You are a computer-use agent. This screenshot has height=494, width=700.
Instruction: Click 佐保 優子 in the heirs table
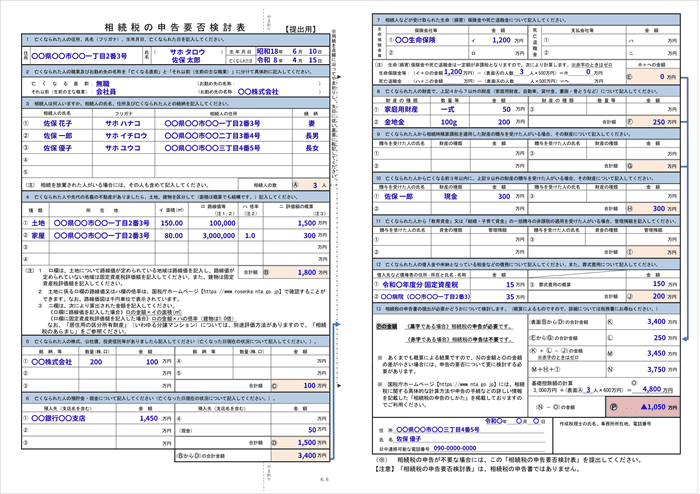(x=58, y=148)
